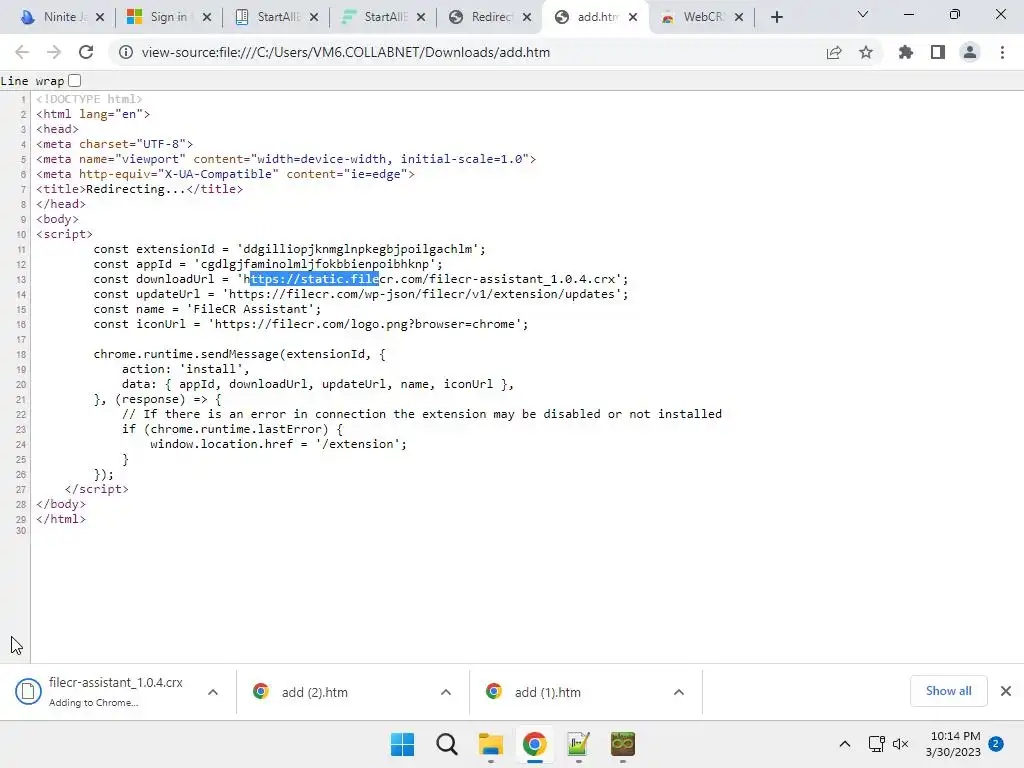Screen dimensions: 1024x768
Task: Close the second StartAllBack tab
Action: [421, 17]
